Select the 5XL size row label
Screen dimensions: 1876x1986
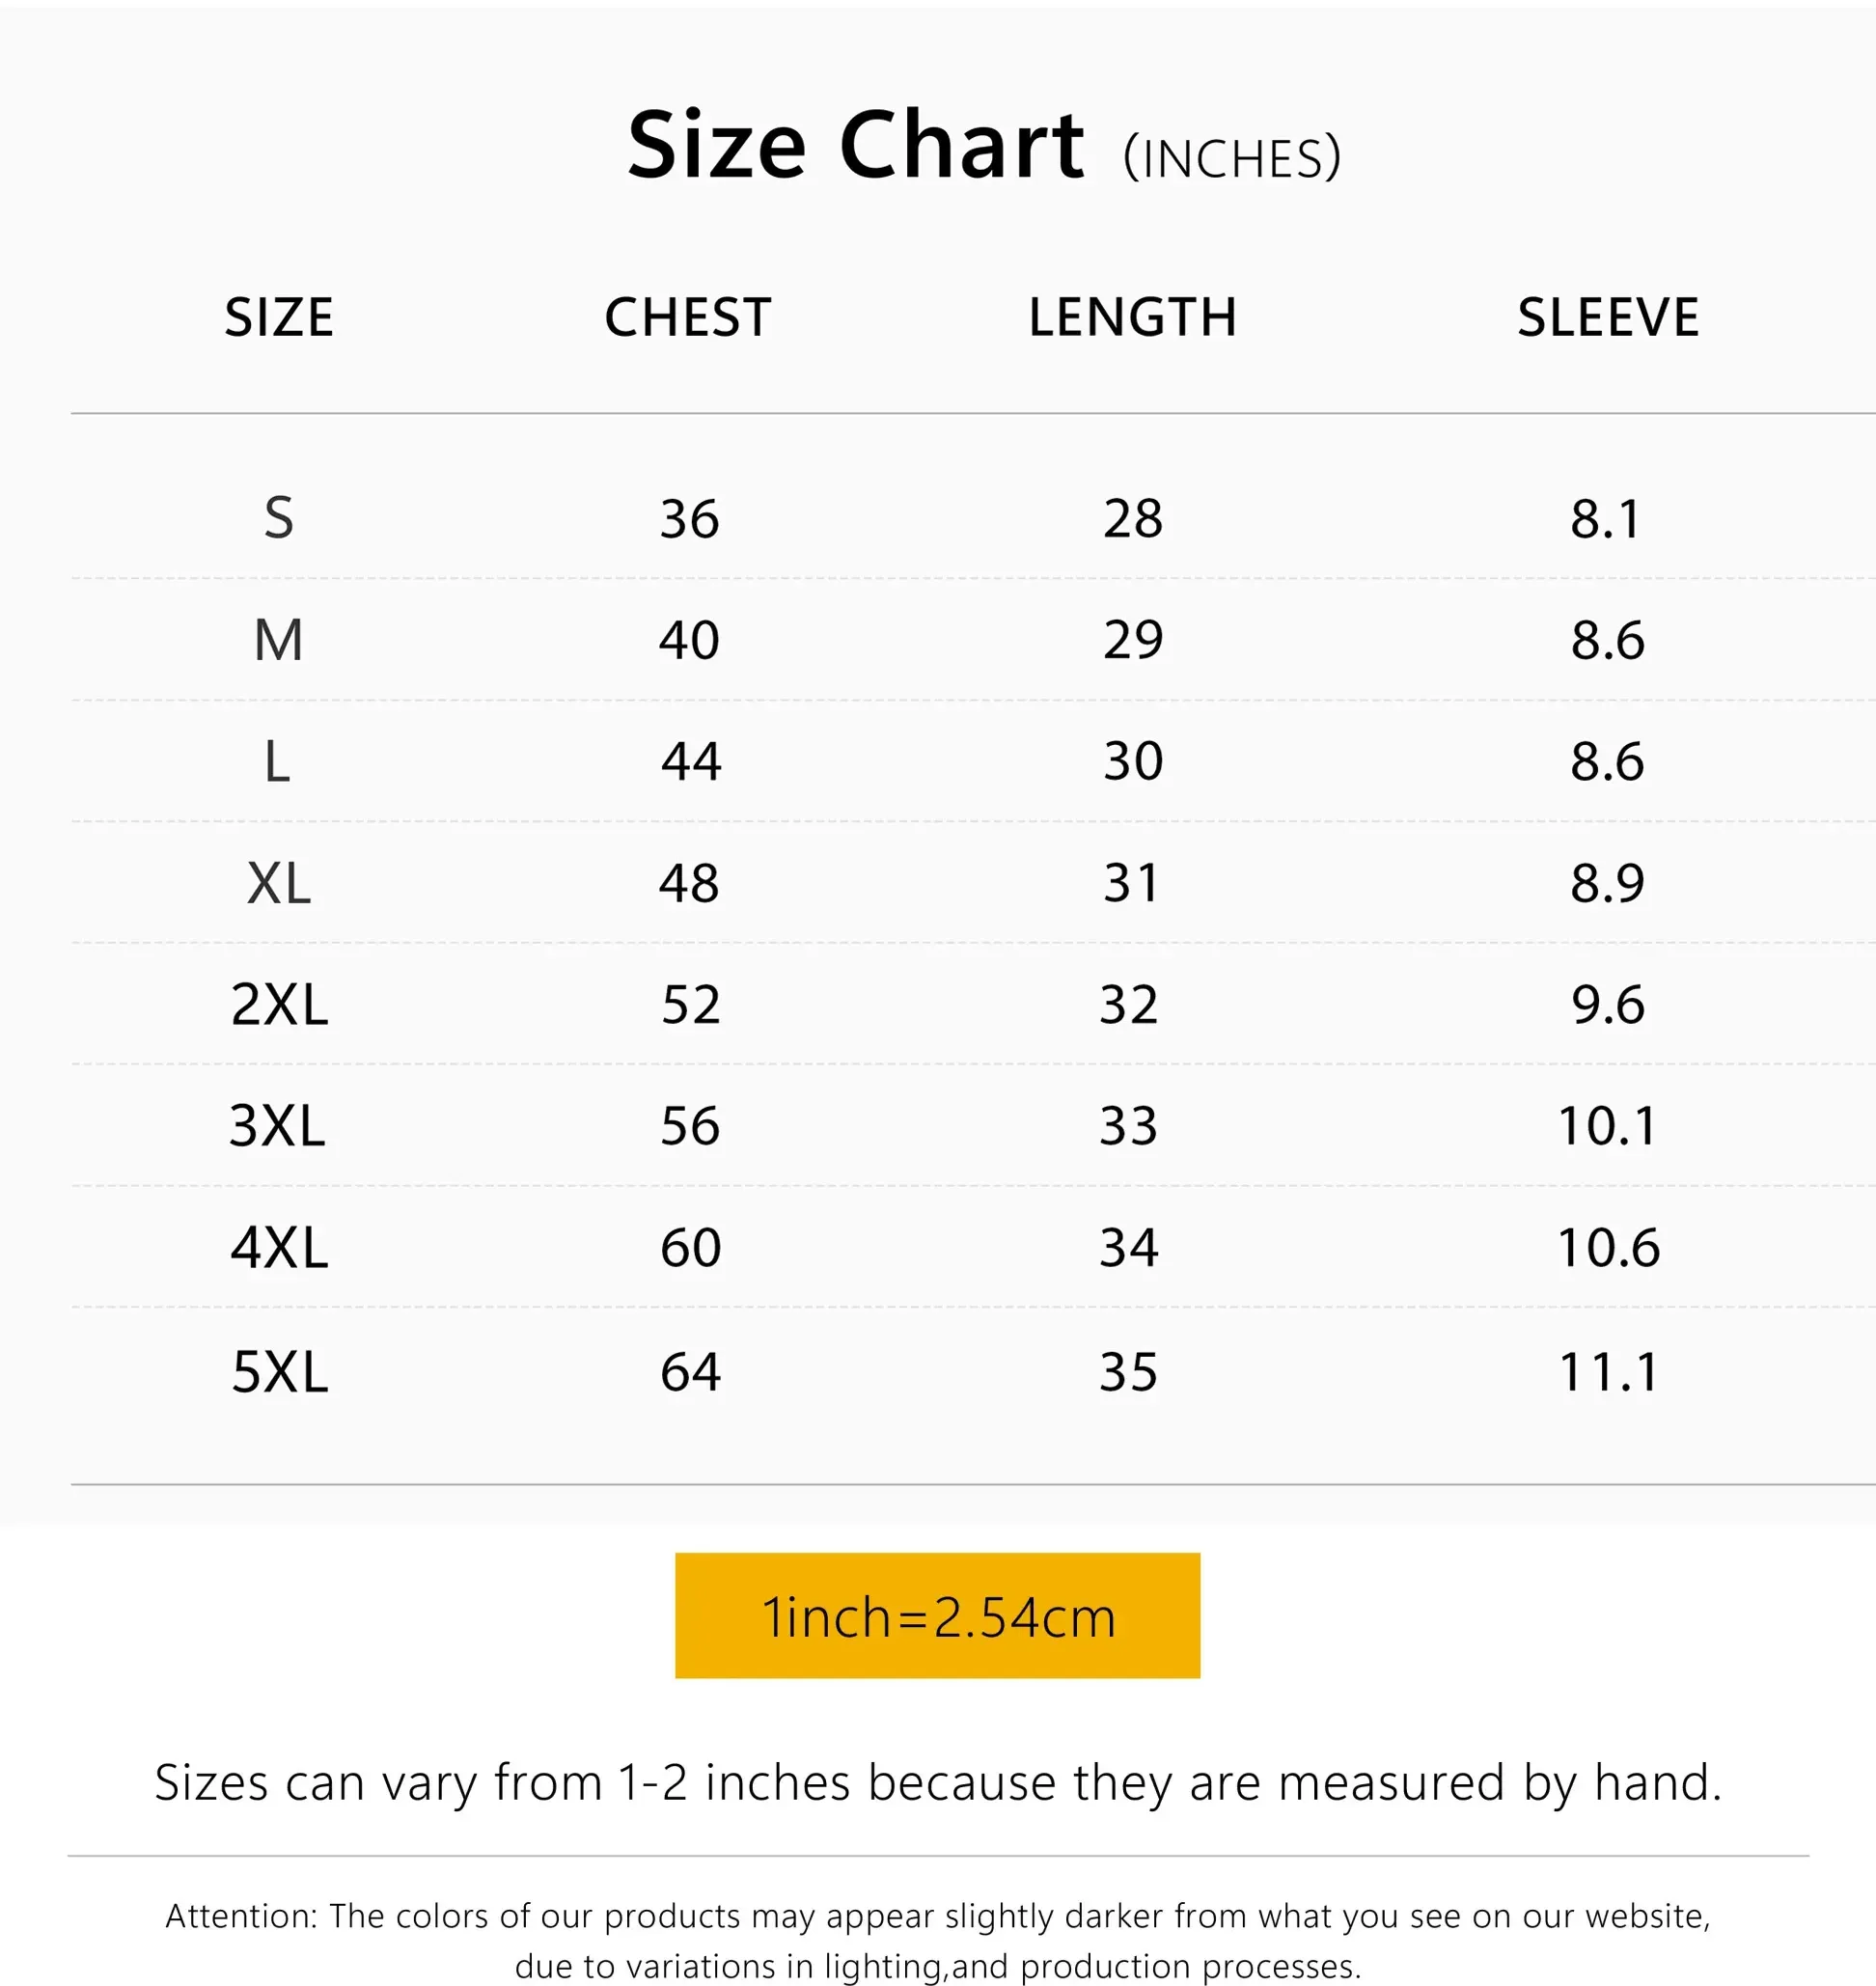[279, 1371]
